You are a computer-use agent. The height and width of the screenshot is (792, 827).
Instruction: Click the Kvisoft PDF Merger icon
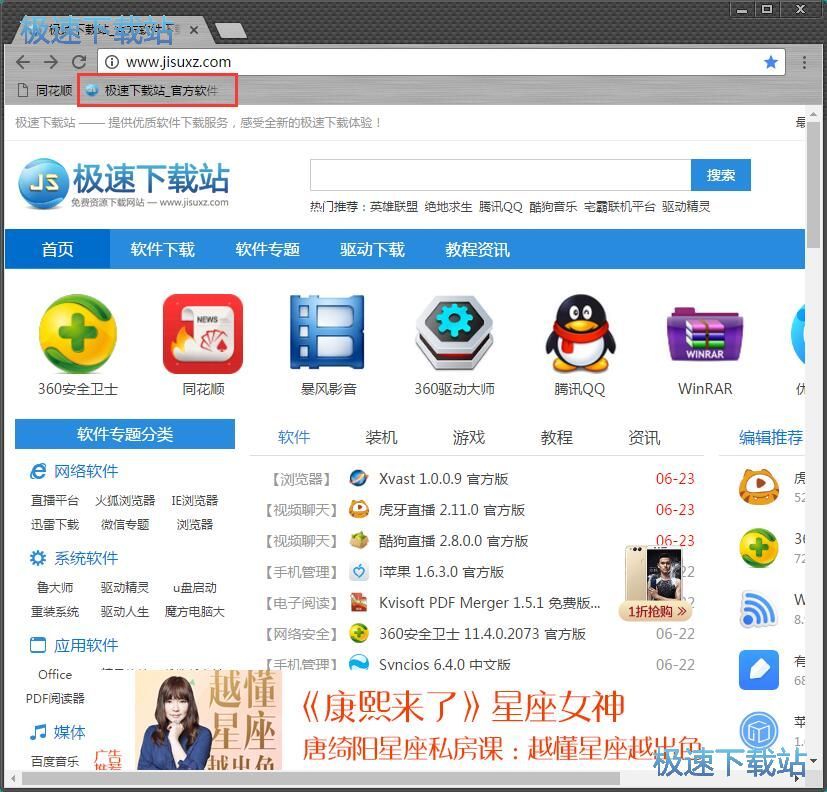(x=359, y=603)
